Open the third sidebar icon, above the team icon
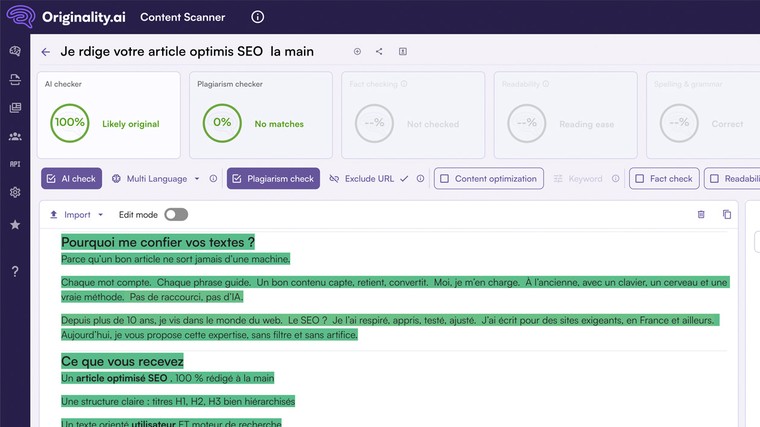Screen dimensions: 760x427 (x=15, y=108)
